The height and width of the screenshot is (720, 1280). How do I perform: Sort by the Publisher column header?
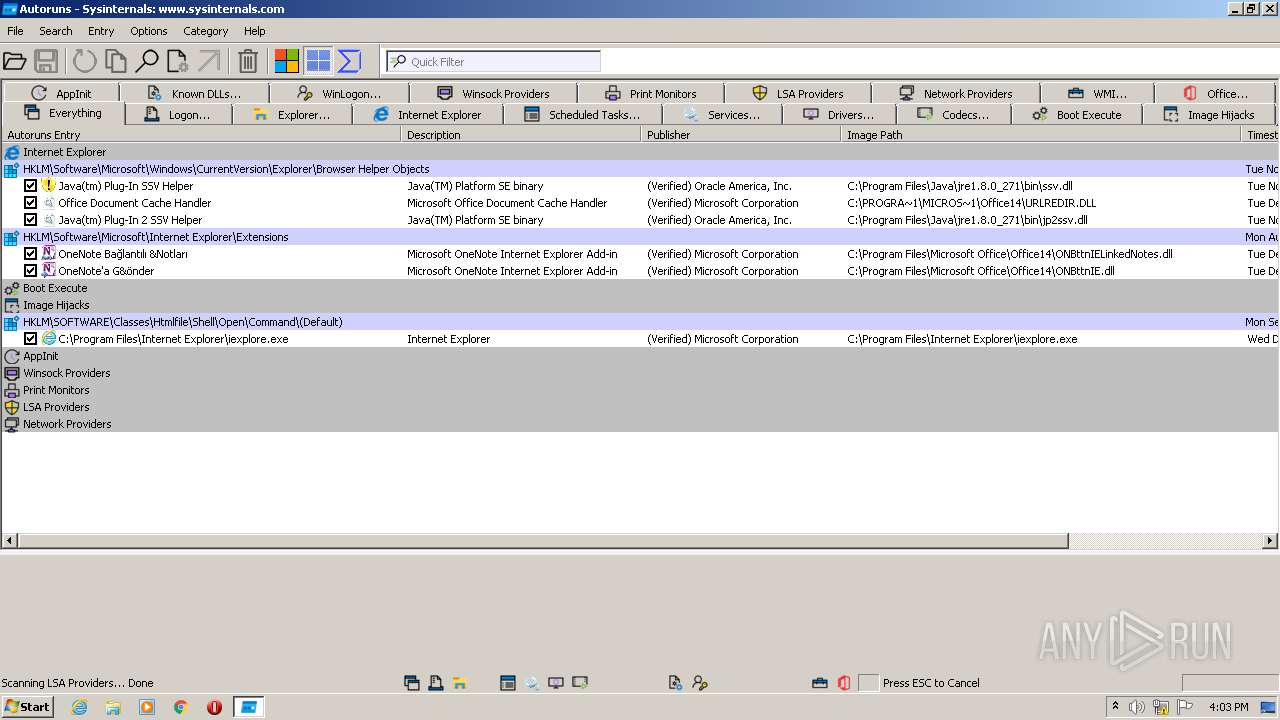coord(740,135)
